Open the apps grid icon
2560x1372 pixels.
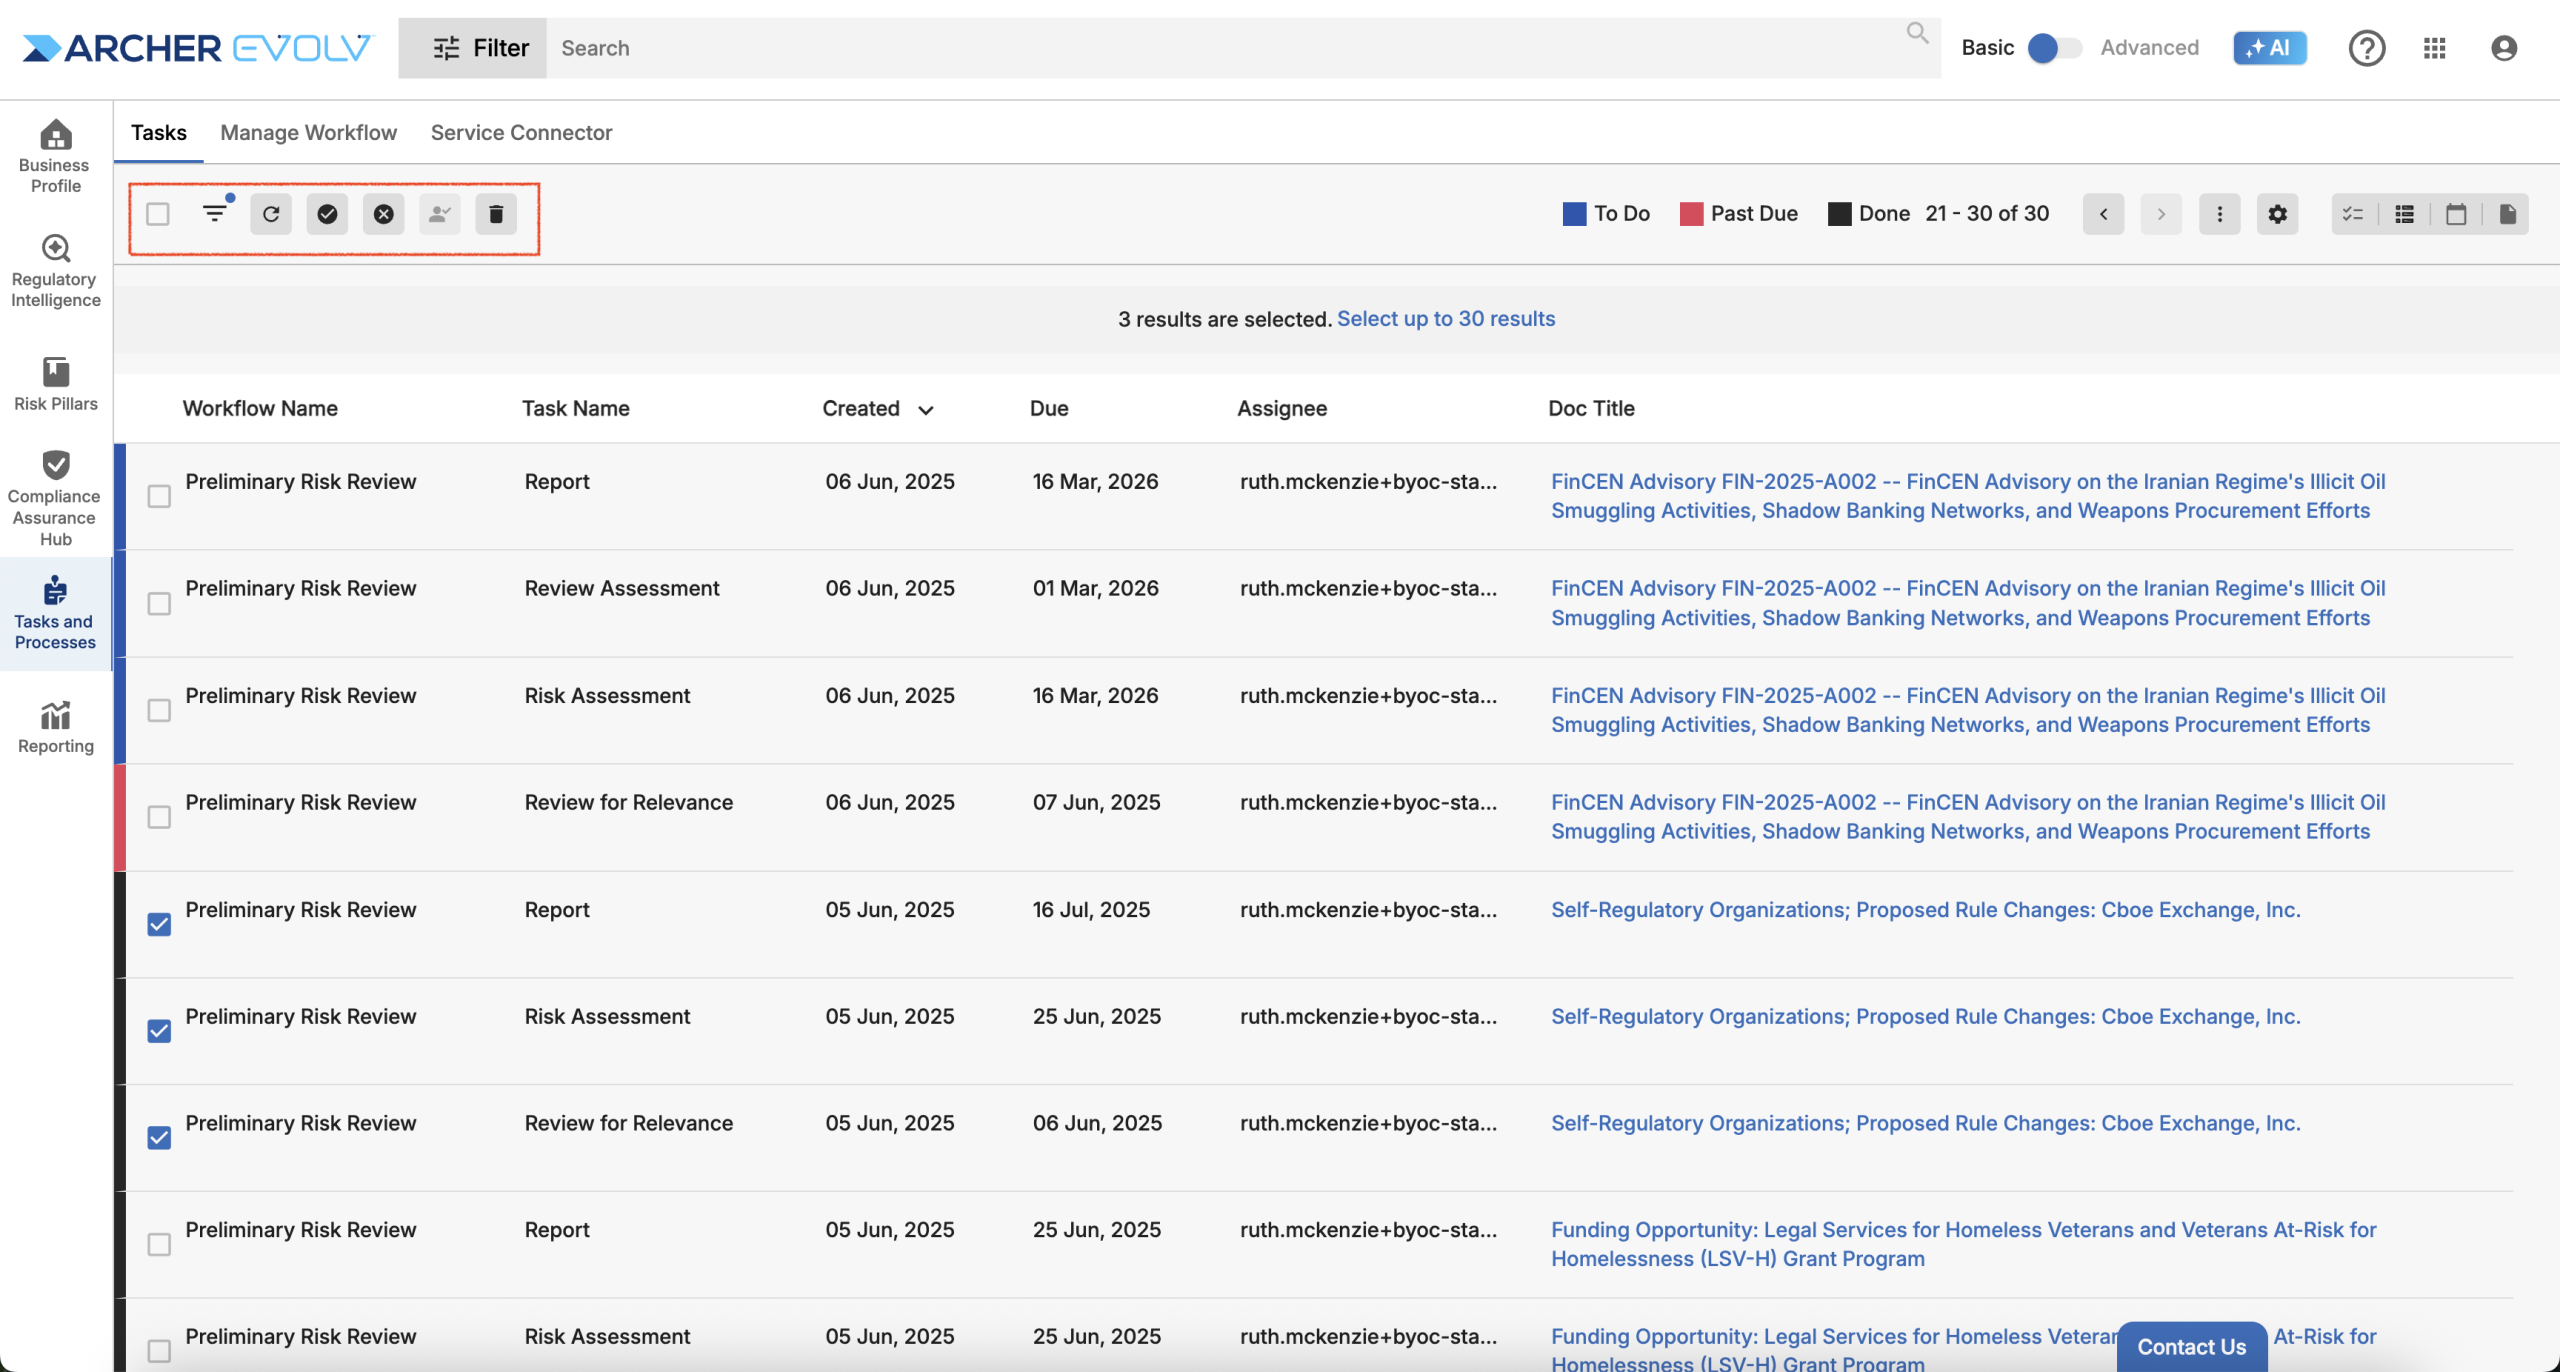pyautogui.click(x=2434, y=48)
